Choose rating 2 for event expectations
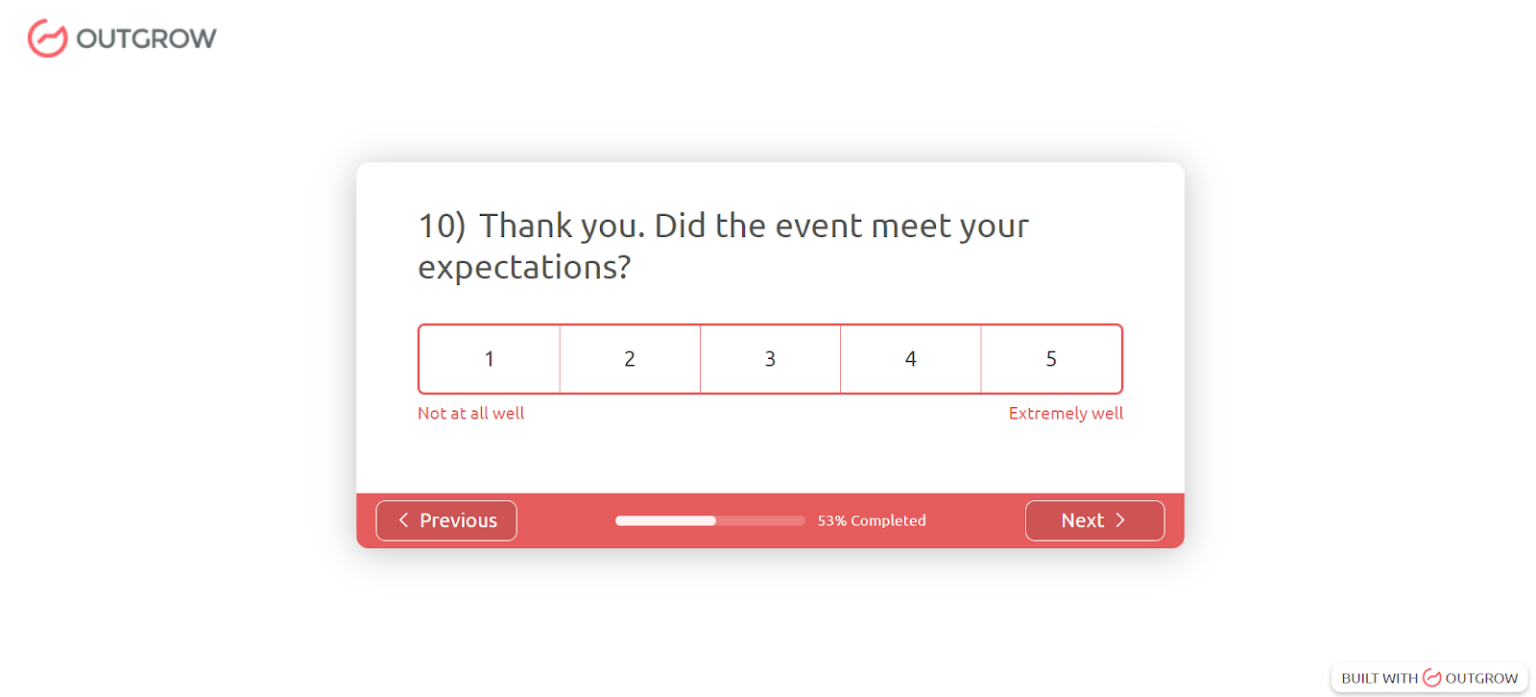The image size is (1536, 697). click(x=630, y=359)
